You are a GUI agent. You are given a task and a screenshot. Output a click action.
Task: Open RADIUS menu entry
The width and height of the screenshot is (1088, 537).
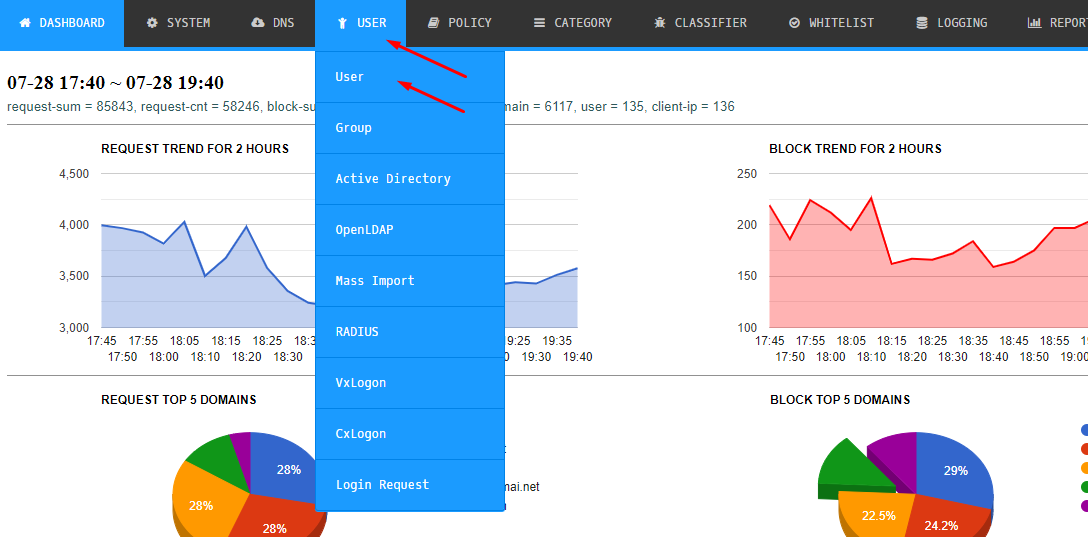coord(409,332)
